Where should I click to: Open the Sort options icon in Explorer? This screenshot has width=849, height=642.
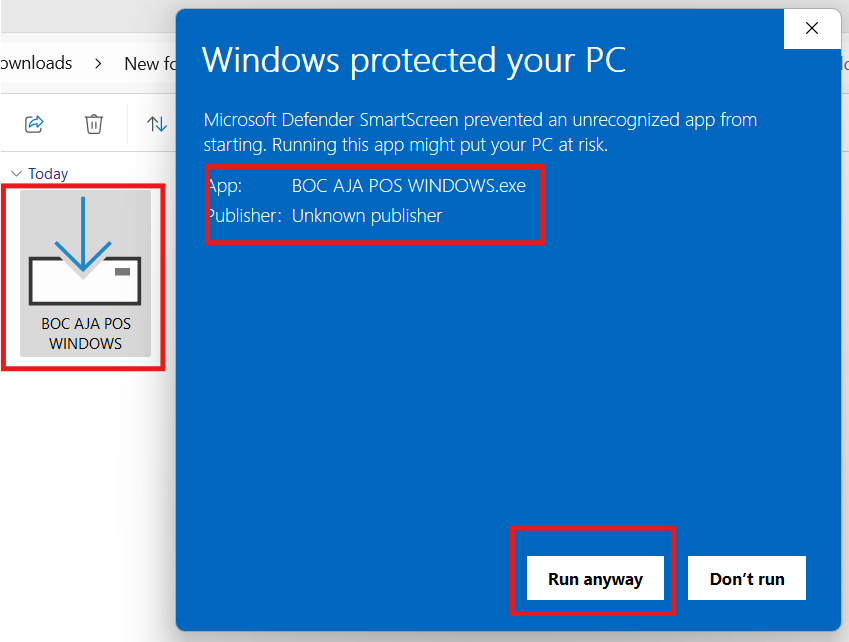(x=156, y=124)
